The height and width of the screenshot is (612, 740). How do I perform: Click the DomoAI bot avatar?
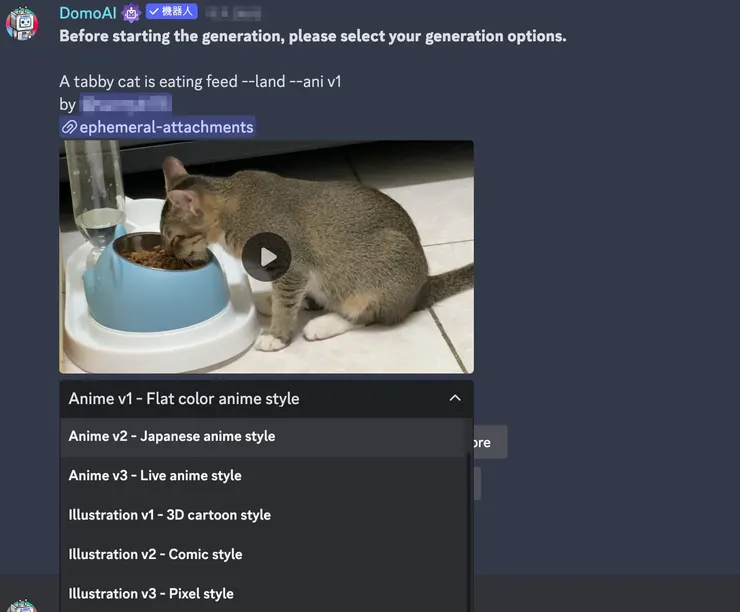click(22, 23)
